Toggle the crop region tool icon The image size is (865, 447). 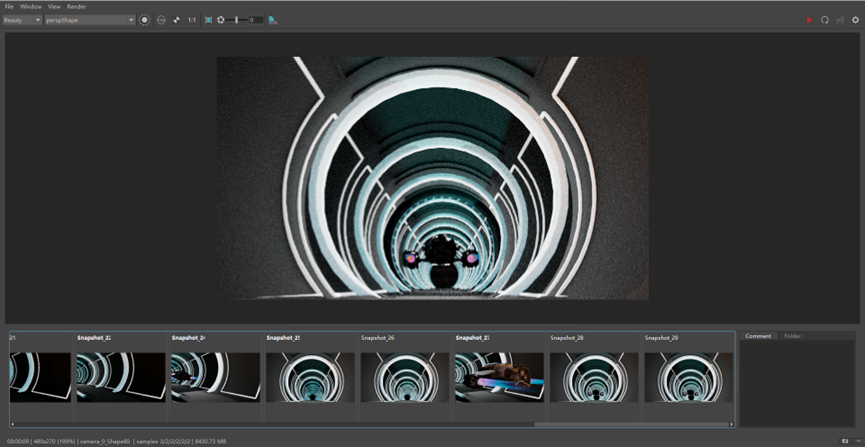tap(209, 20)
